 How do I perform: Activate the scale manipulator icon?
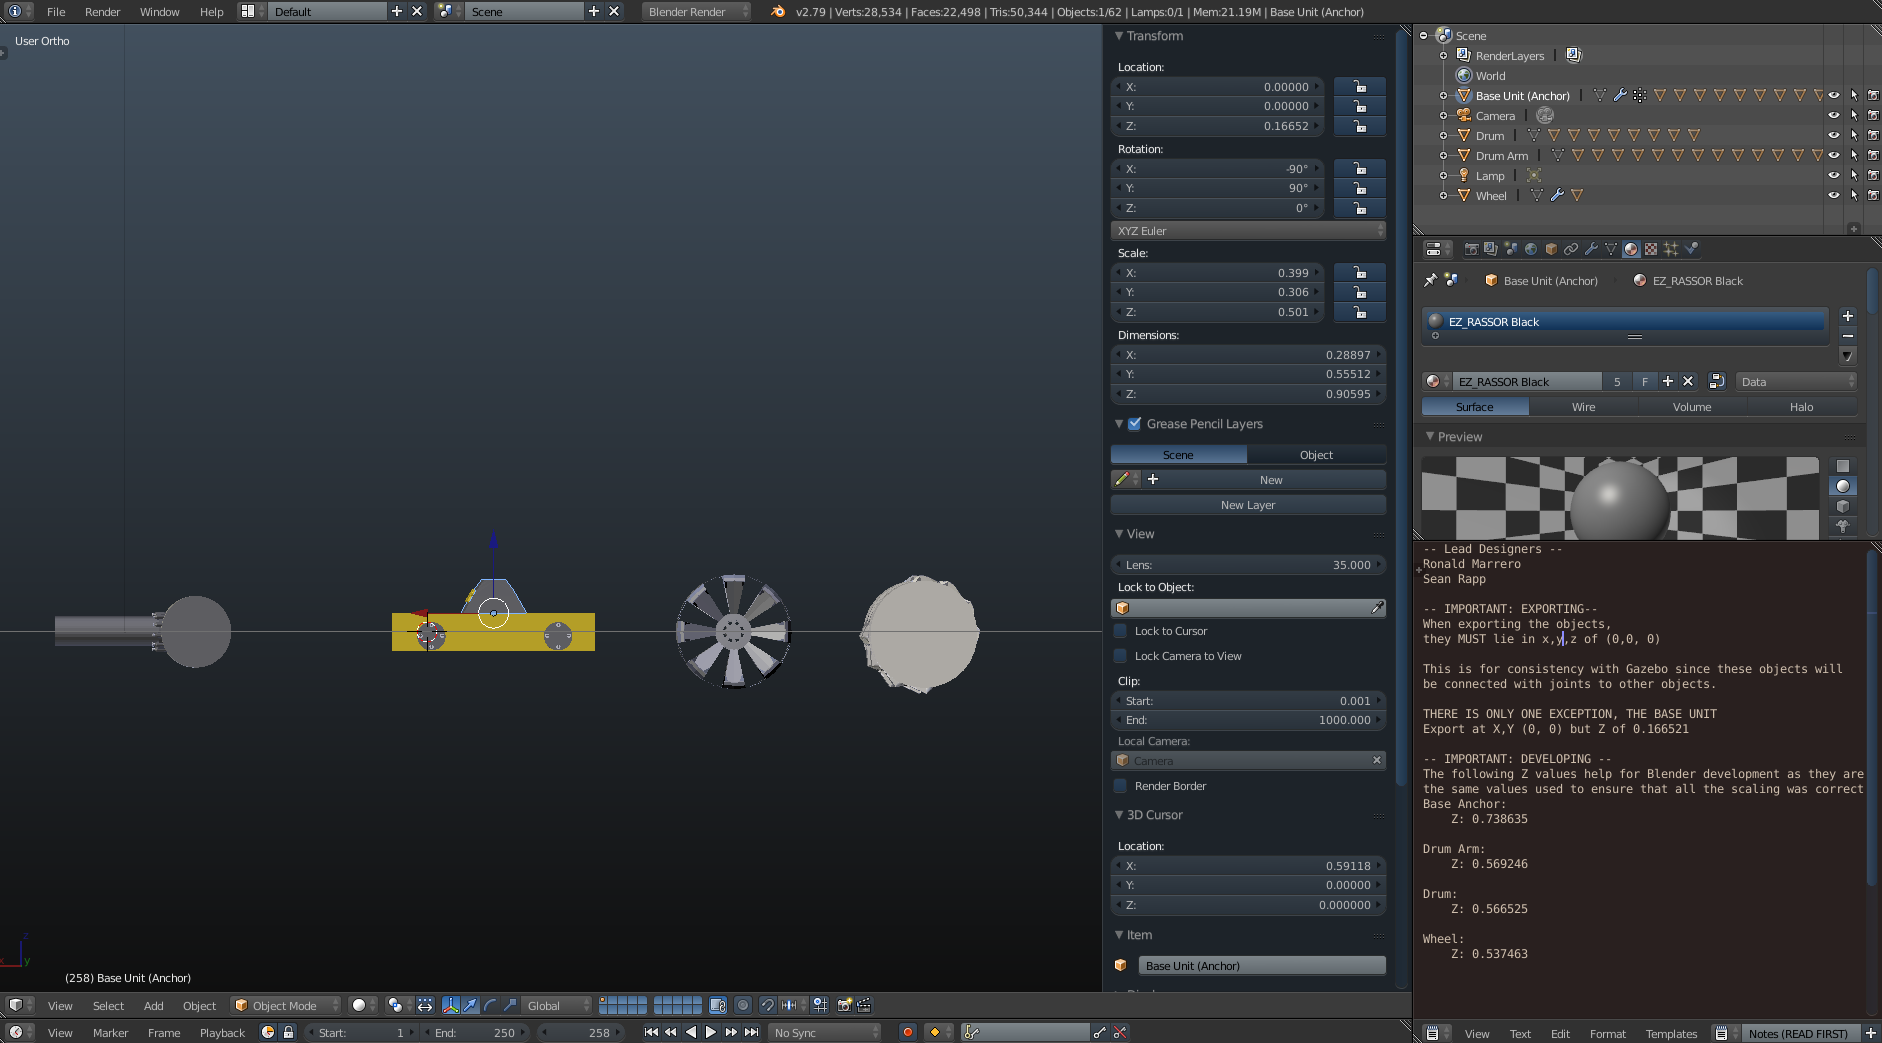click(510, 1005)
